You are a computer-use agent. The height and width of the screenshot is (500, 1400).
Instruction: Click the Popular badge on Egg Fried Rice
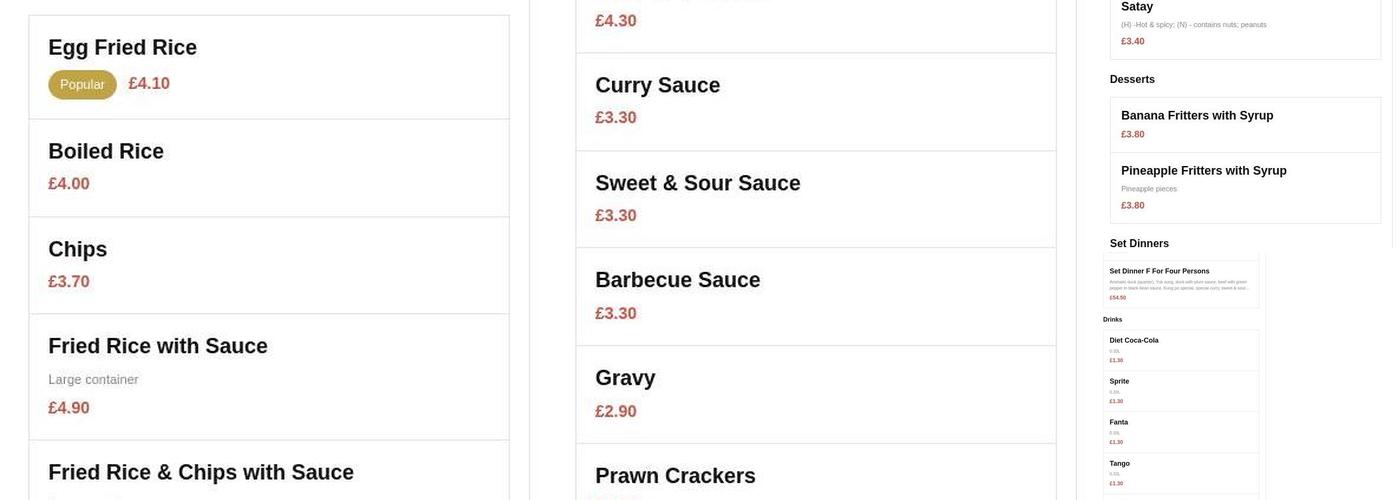(82, 85)
